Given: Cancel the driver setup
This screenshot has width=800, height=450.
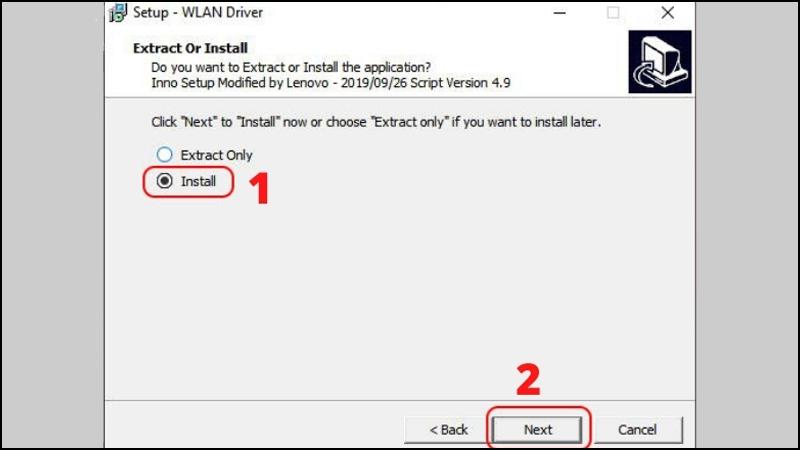Looking at the screenshot, I should coord(638,430).
